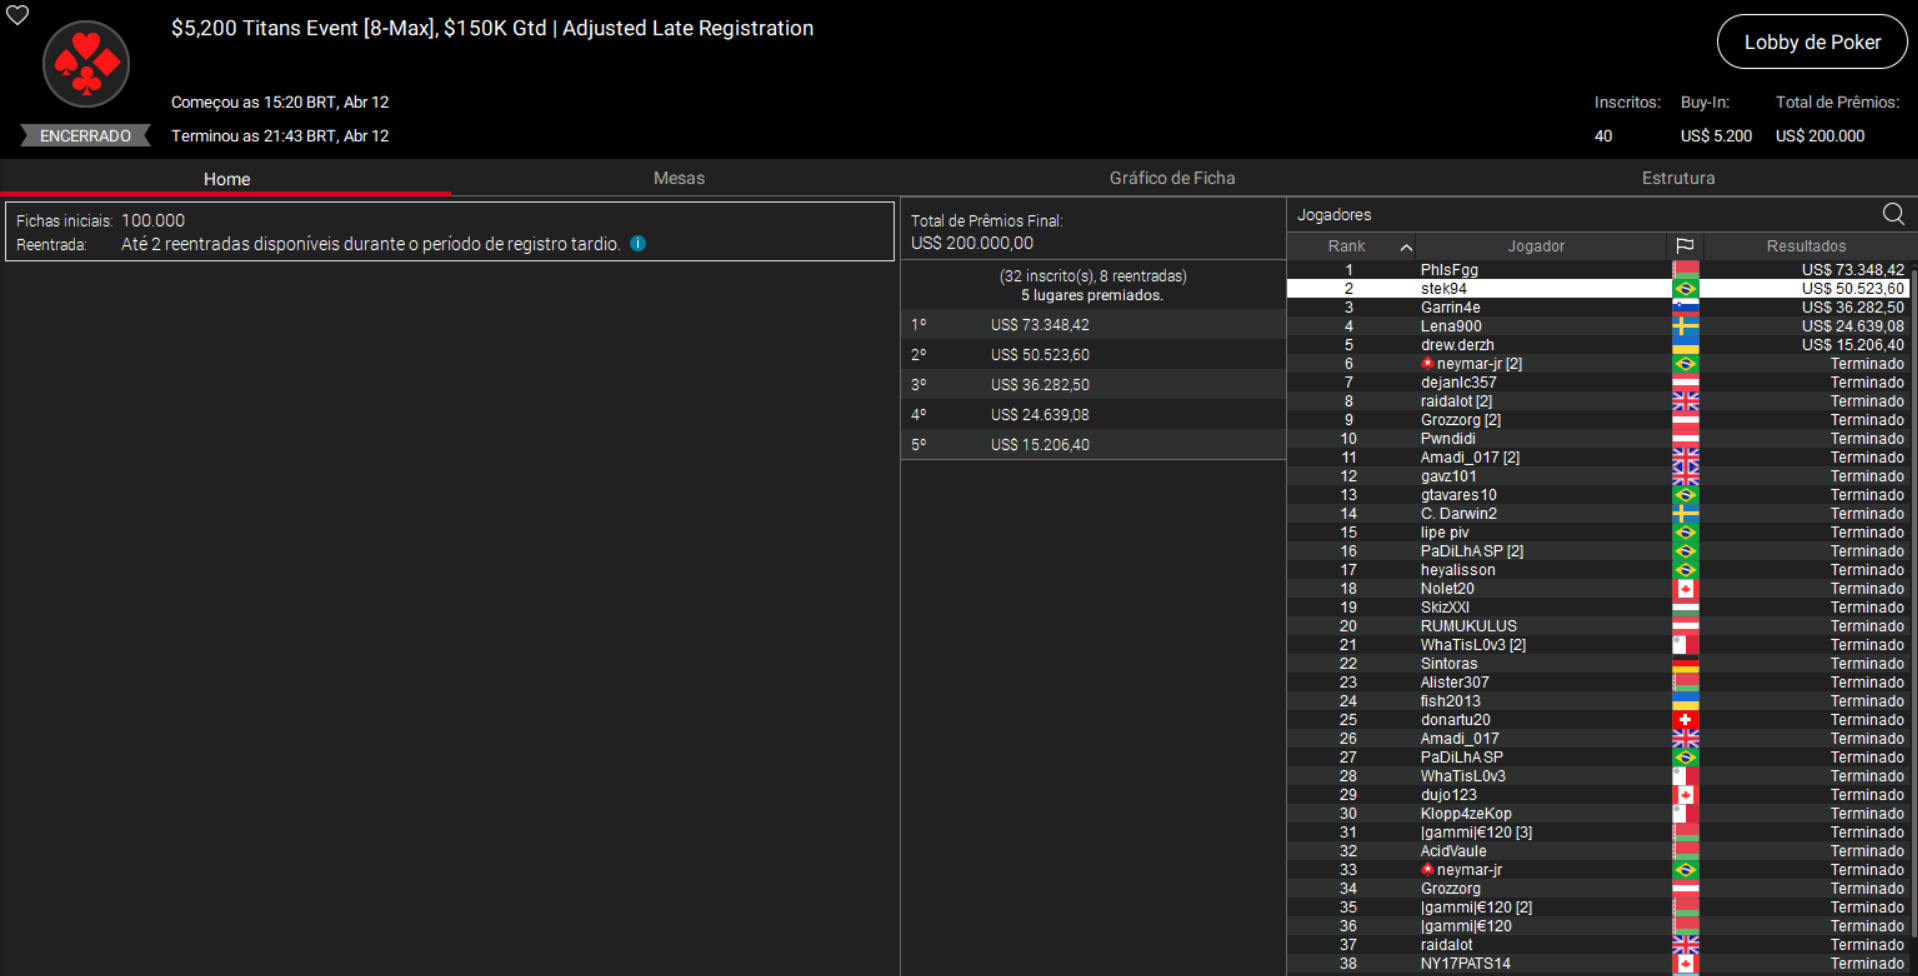Screen dimensions: 1918x976
Task: Click the Sweden flag next to Lena900
Action: [1685, 326]
